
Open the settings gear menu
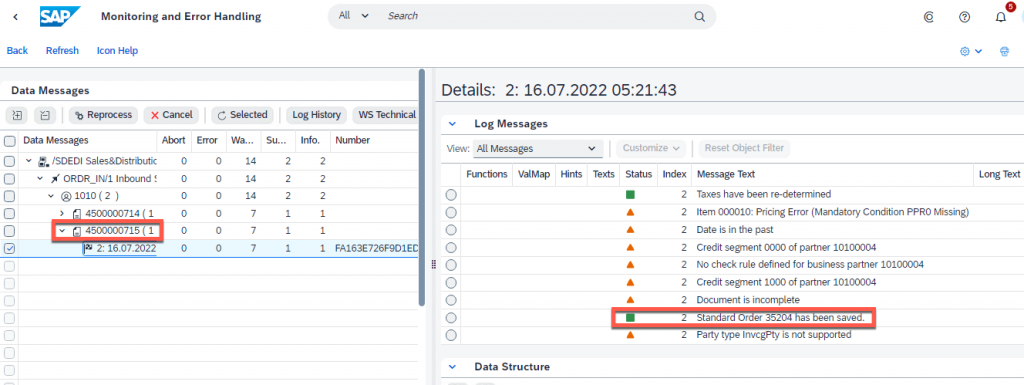click(x=971, y=51)
